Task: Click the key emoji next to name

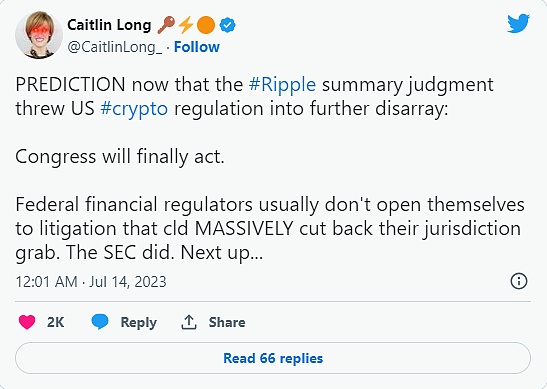Action: (x=166, y=25)
